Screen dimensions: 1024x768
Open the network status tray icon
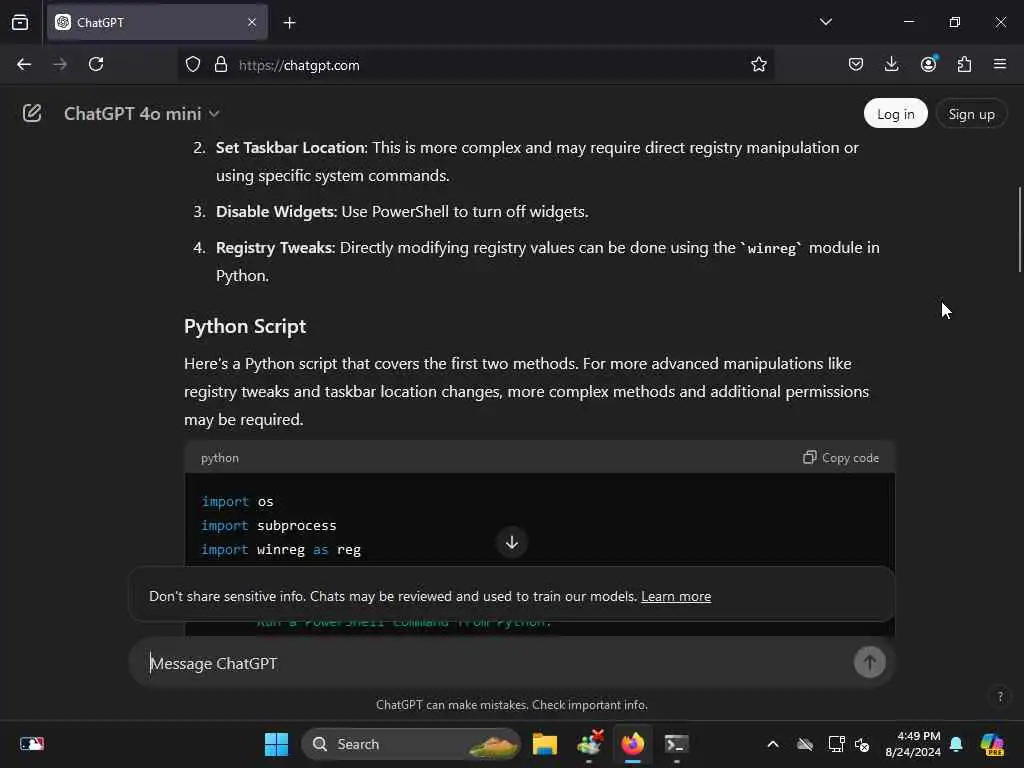(x=836, y=744)
